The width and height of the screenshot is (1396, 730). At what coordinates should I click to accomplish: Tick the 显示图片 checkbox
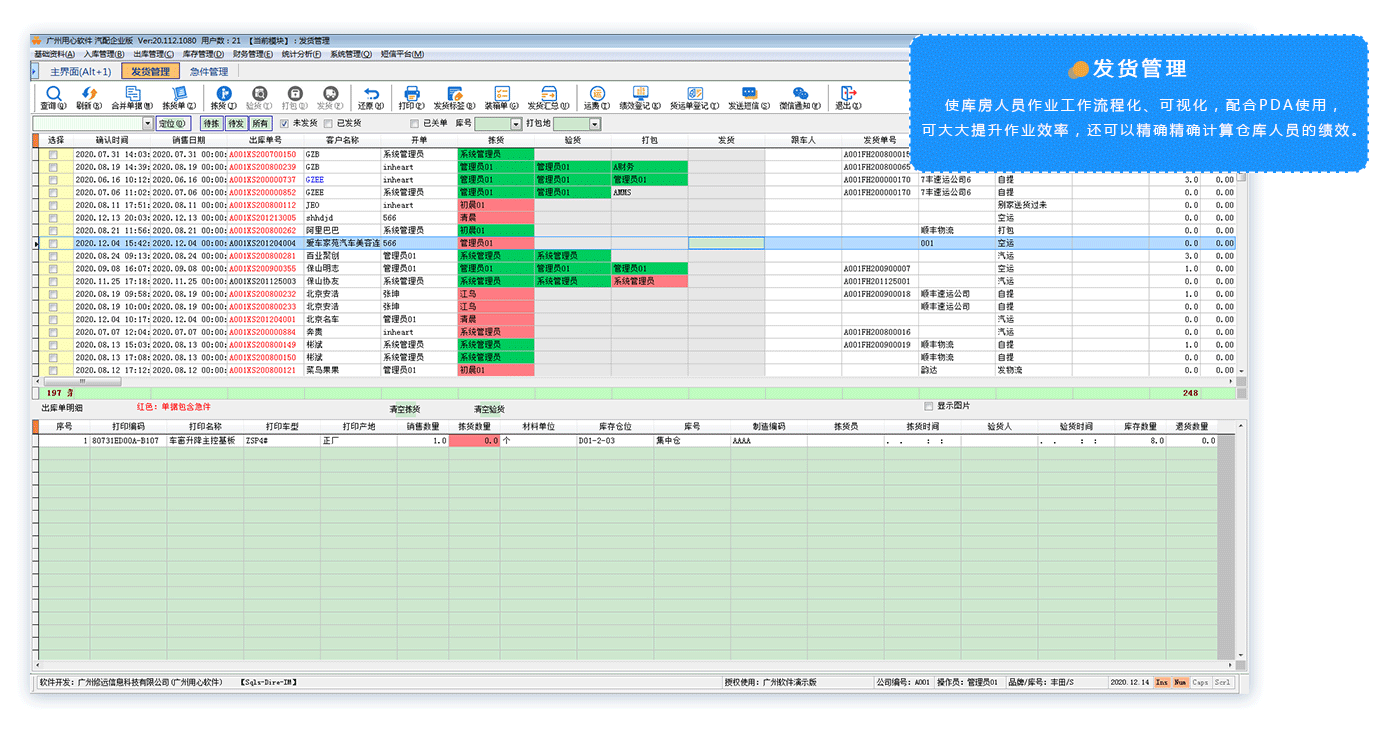coord(929,406)
